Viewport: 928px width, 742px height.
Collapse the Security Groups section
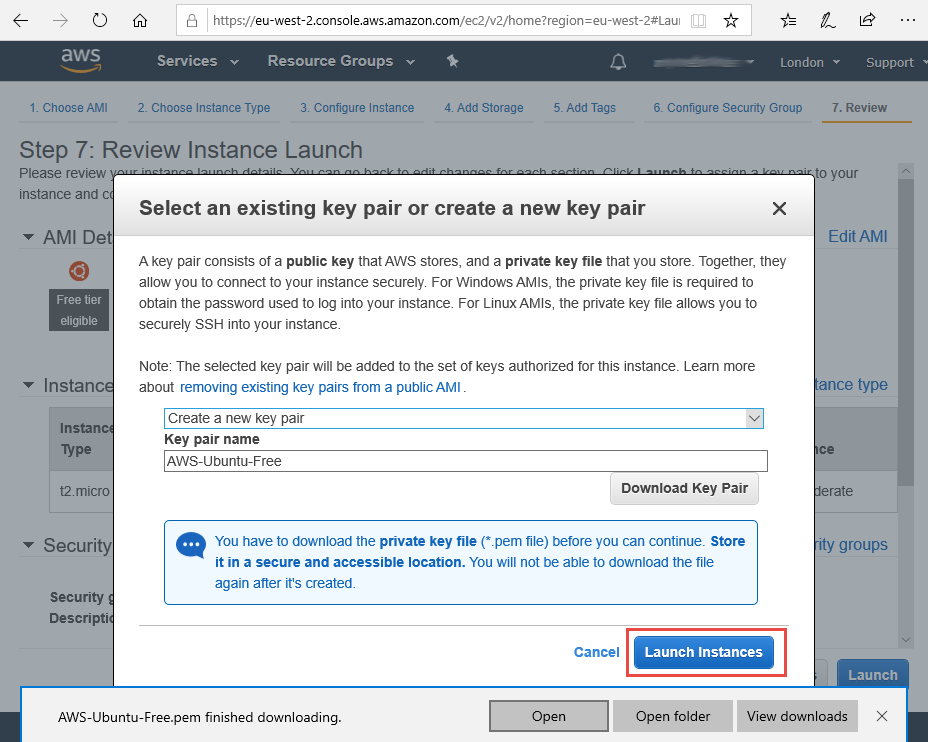28,545
